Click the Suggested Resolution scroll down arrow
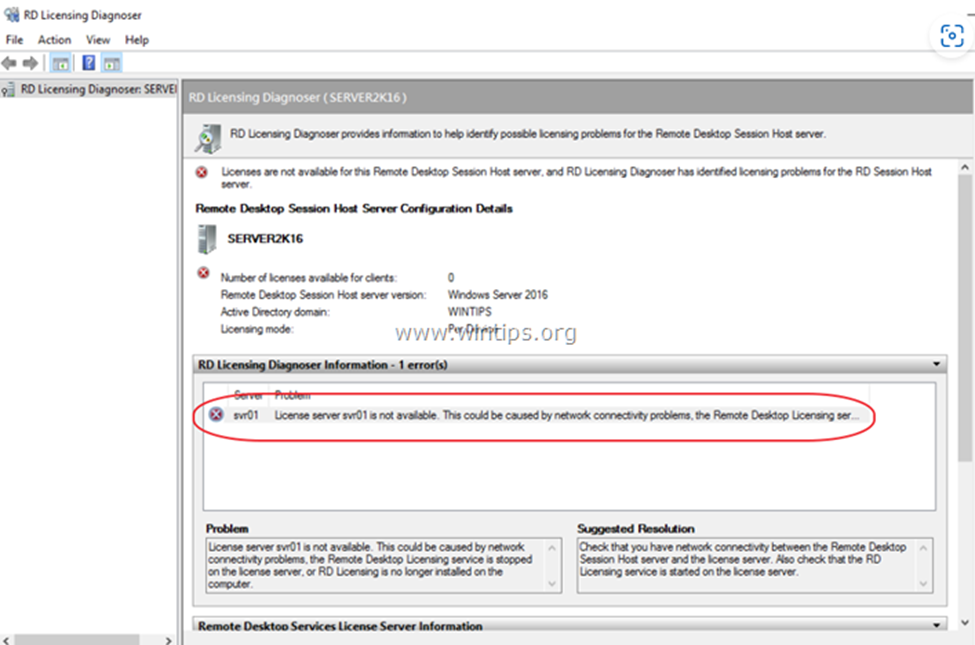 923,583
